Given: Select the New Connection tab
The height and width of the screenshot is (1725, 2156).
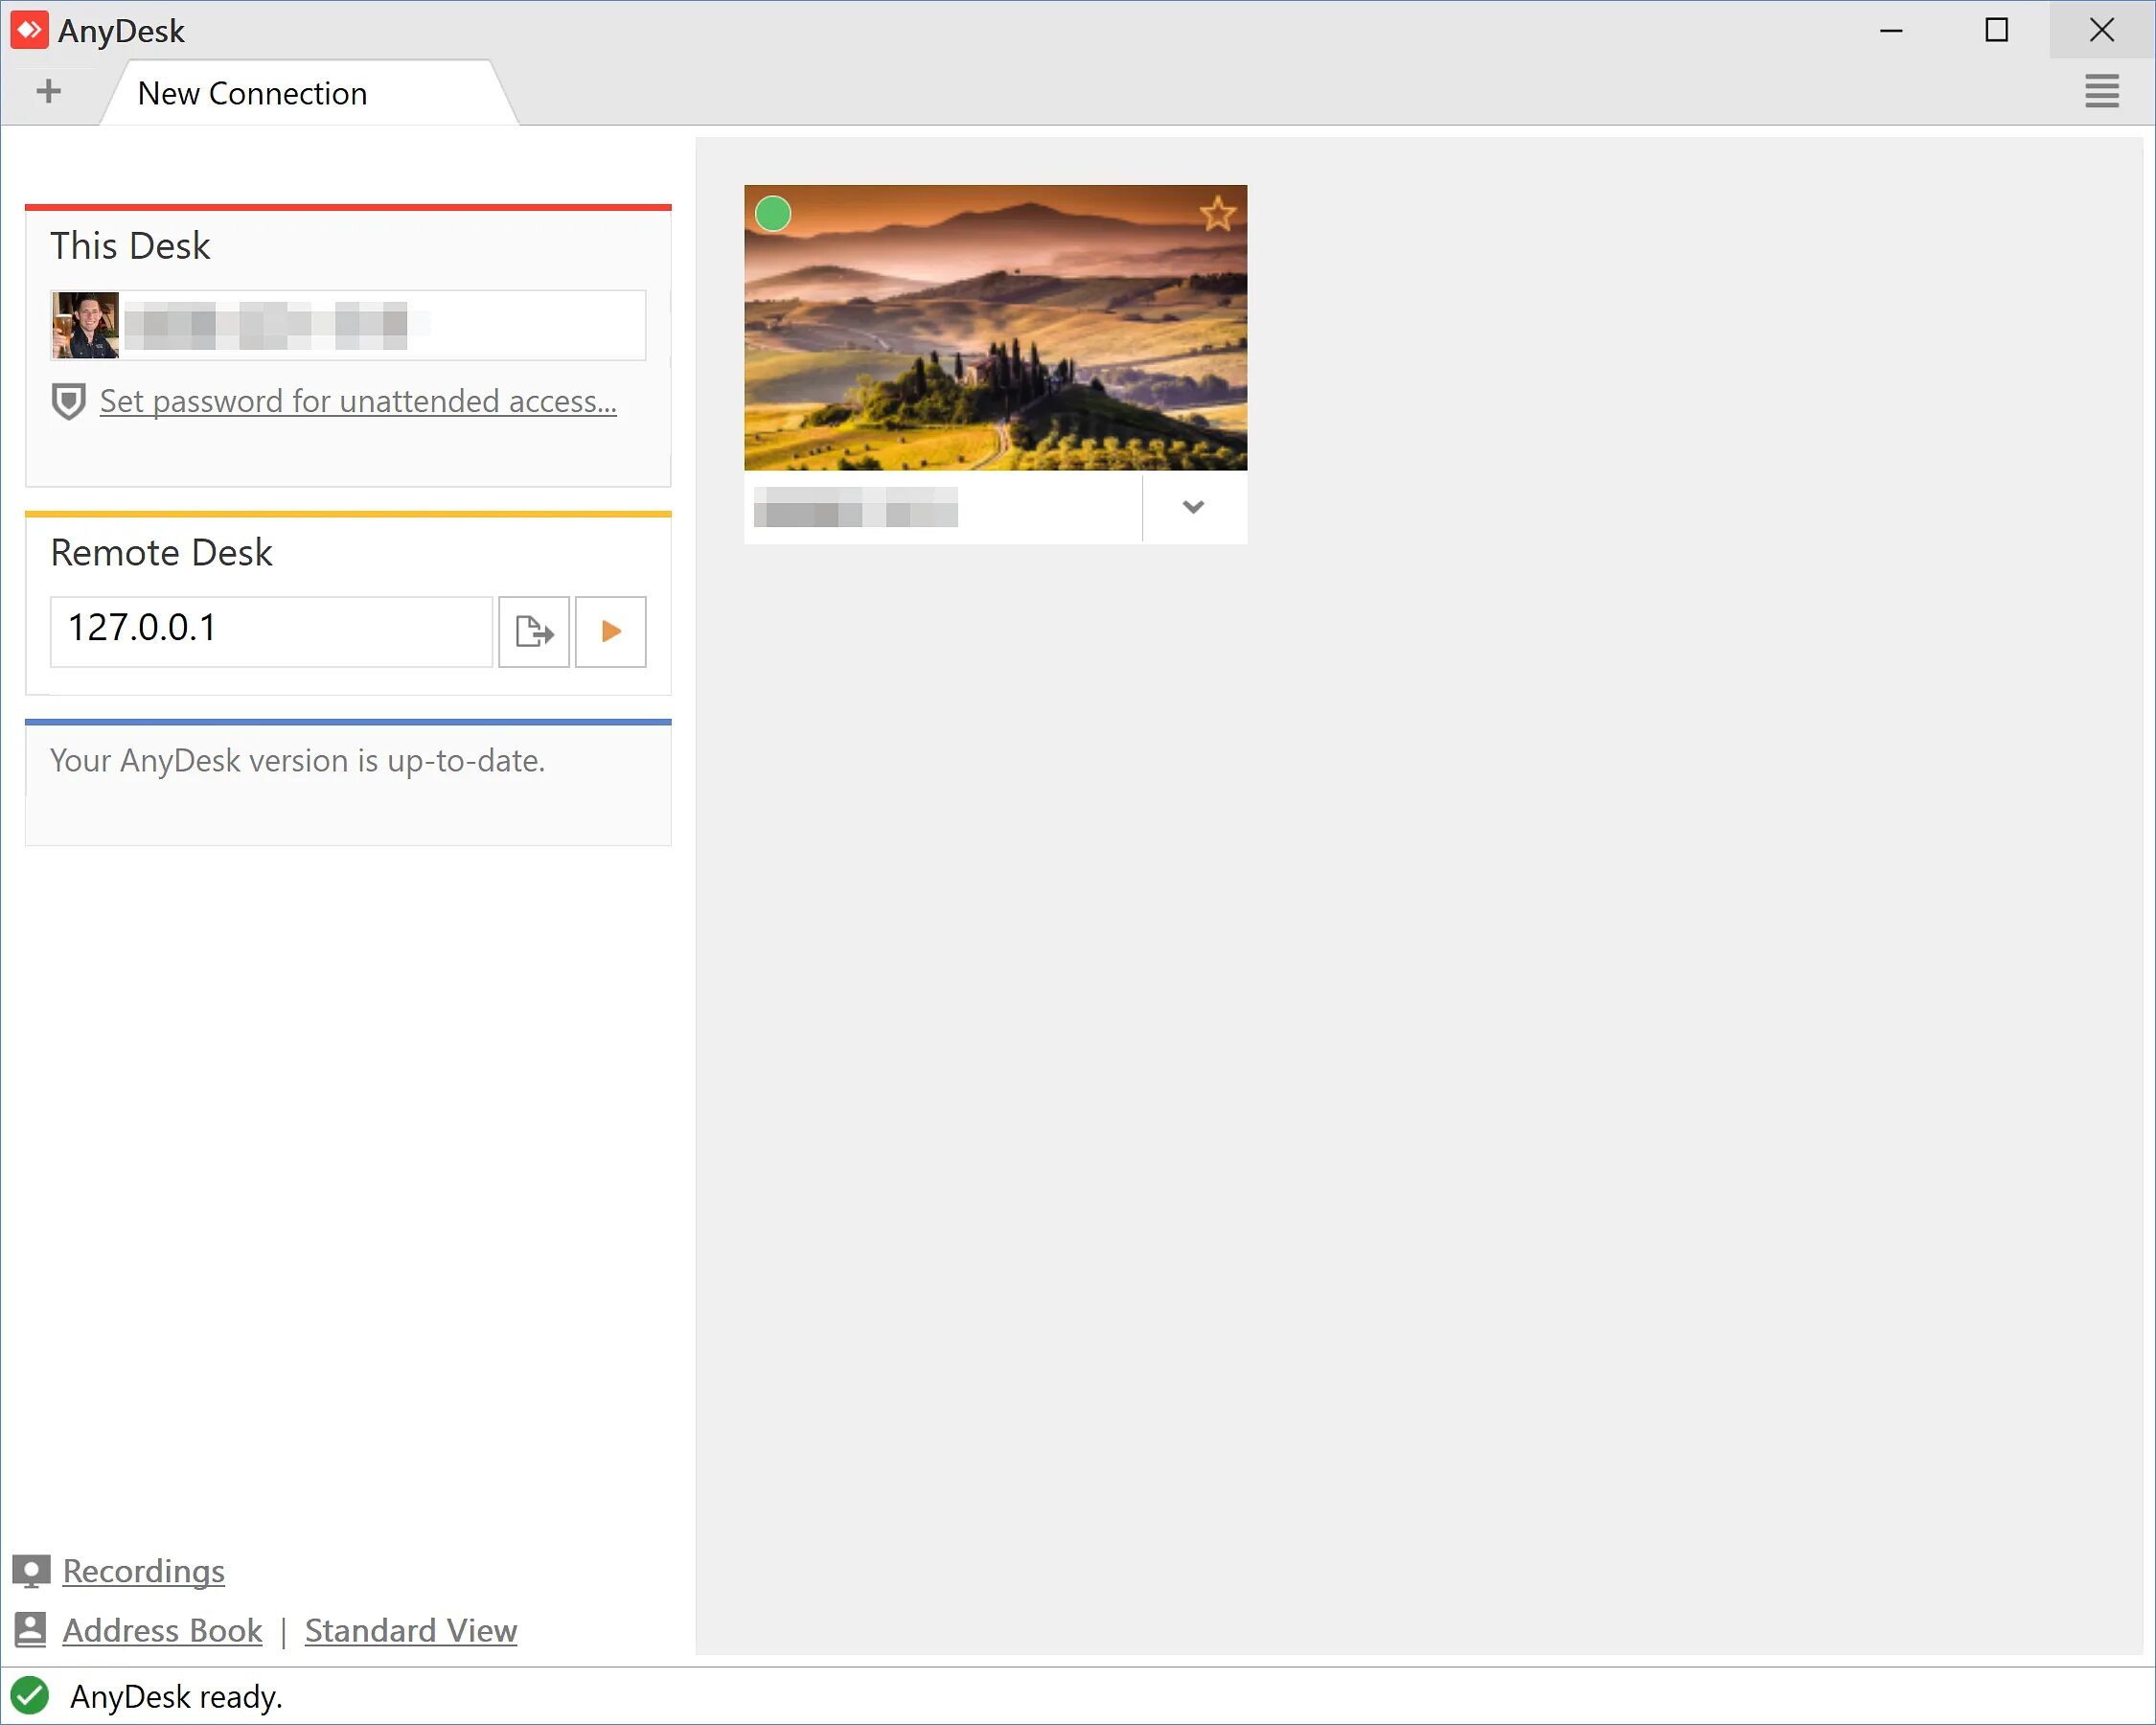Looking at the screenshot, I should pos(252,93).
